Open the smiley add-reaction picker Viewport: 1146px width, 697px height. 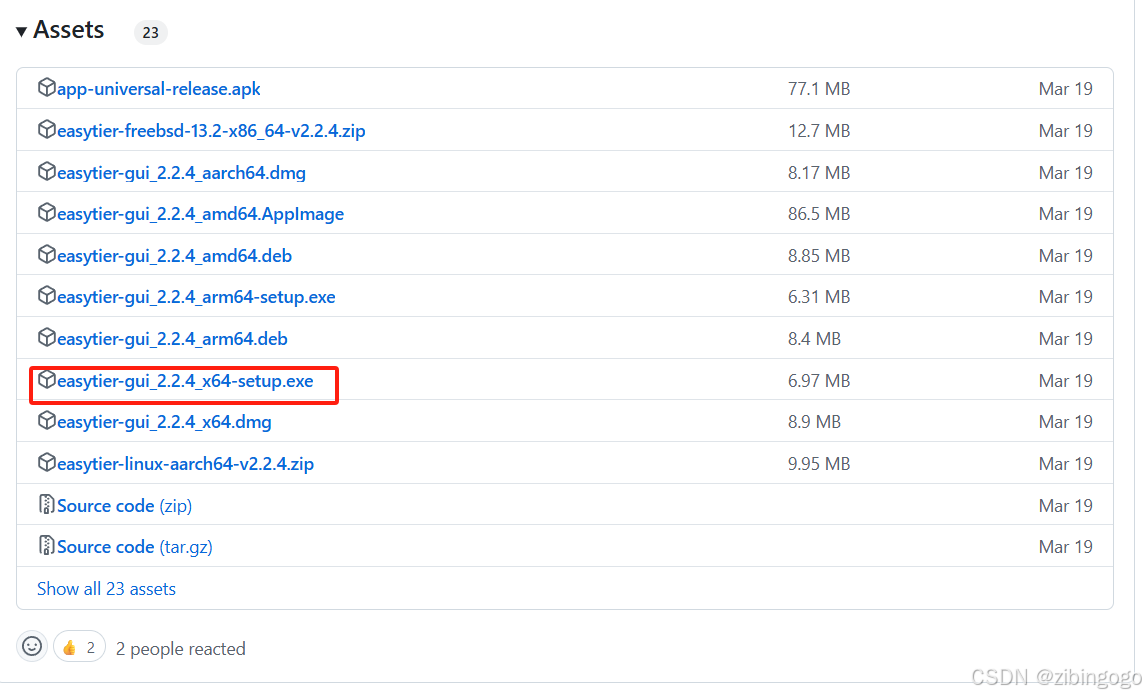click(x=32, y=647)
